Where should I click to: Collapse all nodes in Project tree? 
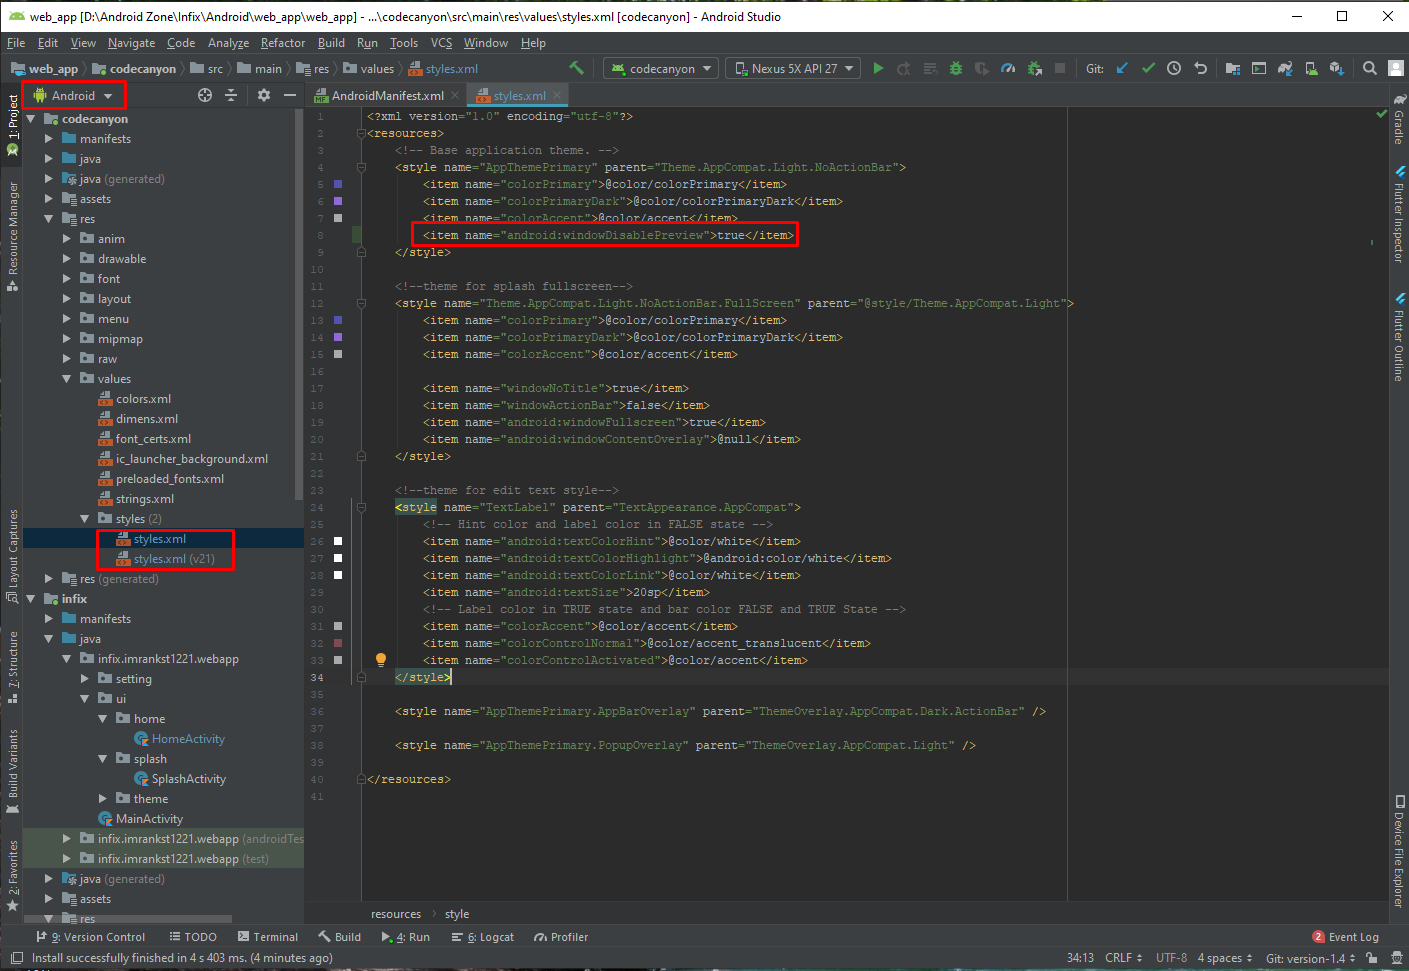(231, 95)
